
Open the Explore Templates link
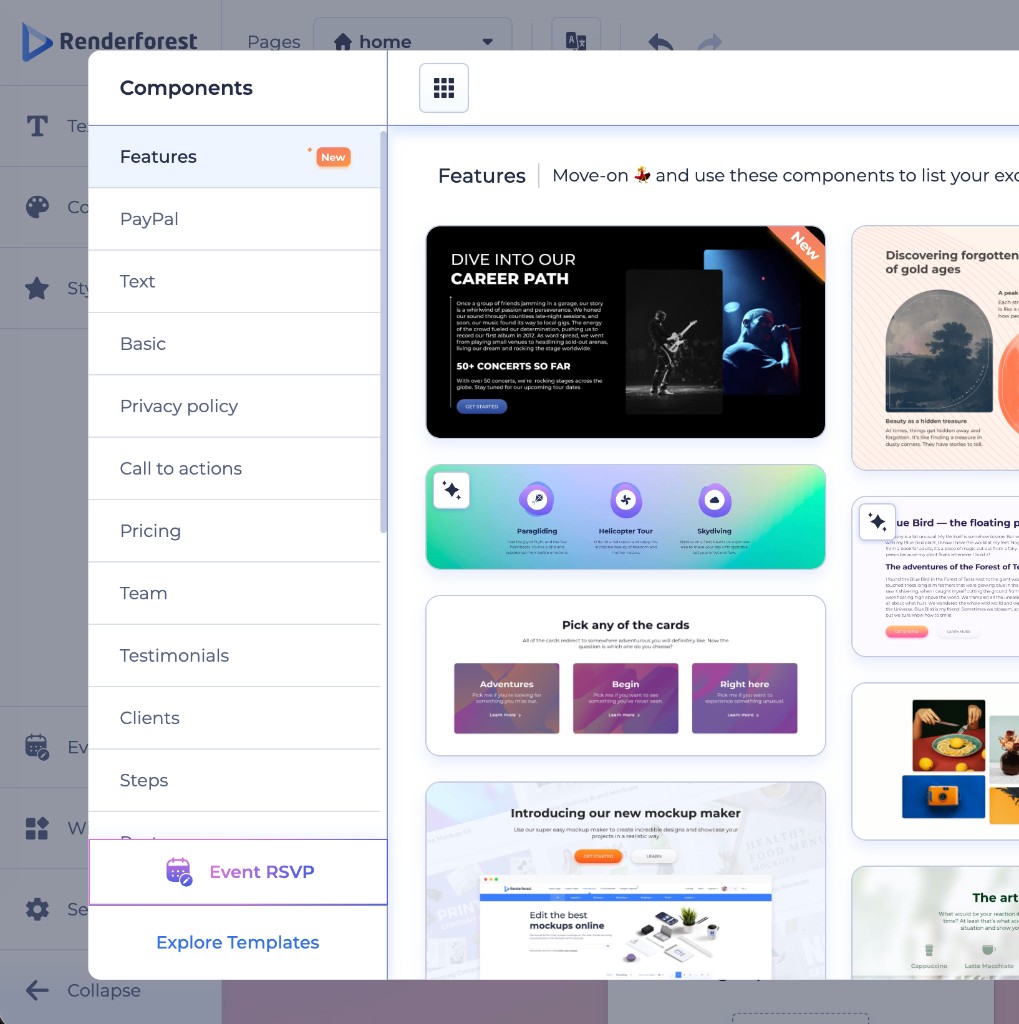tap(238, 942)
